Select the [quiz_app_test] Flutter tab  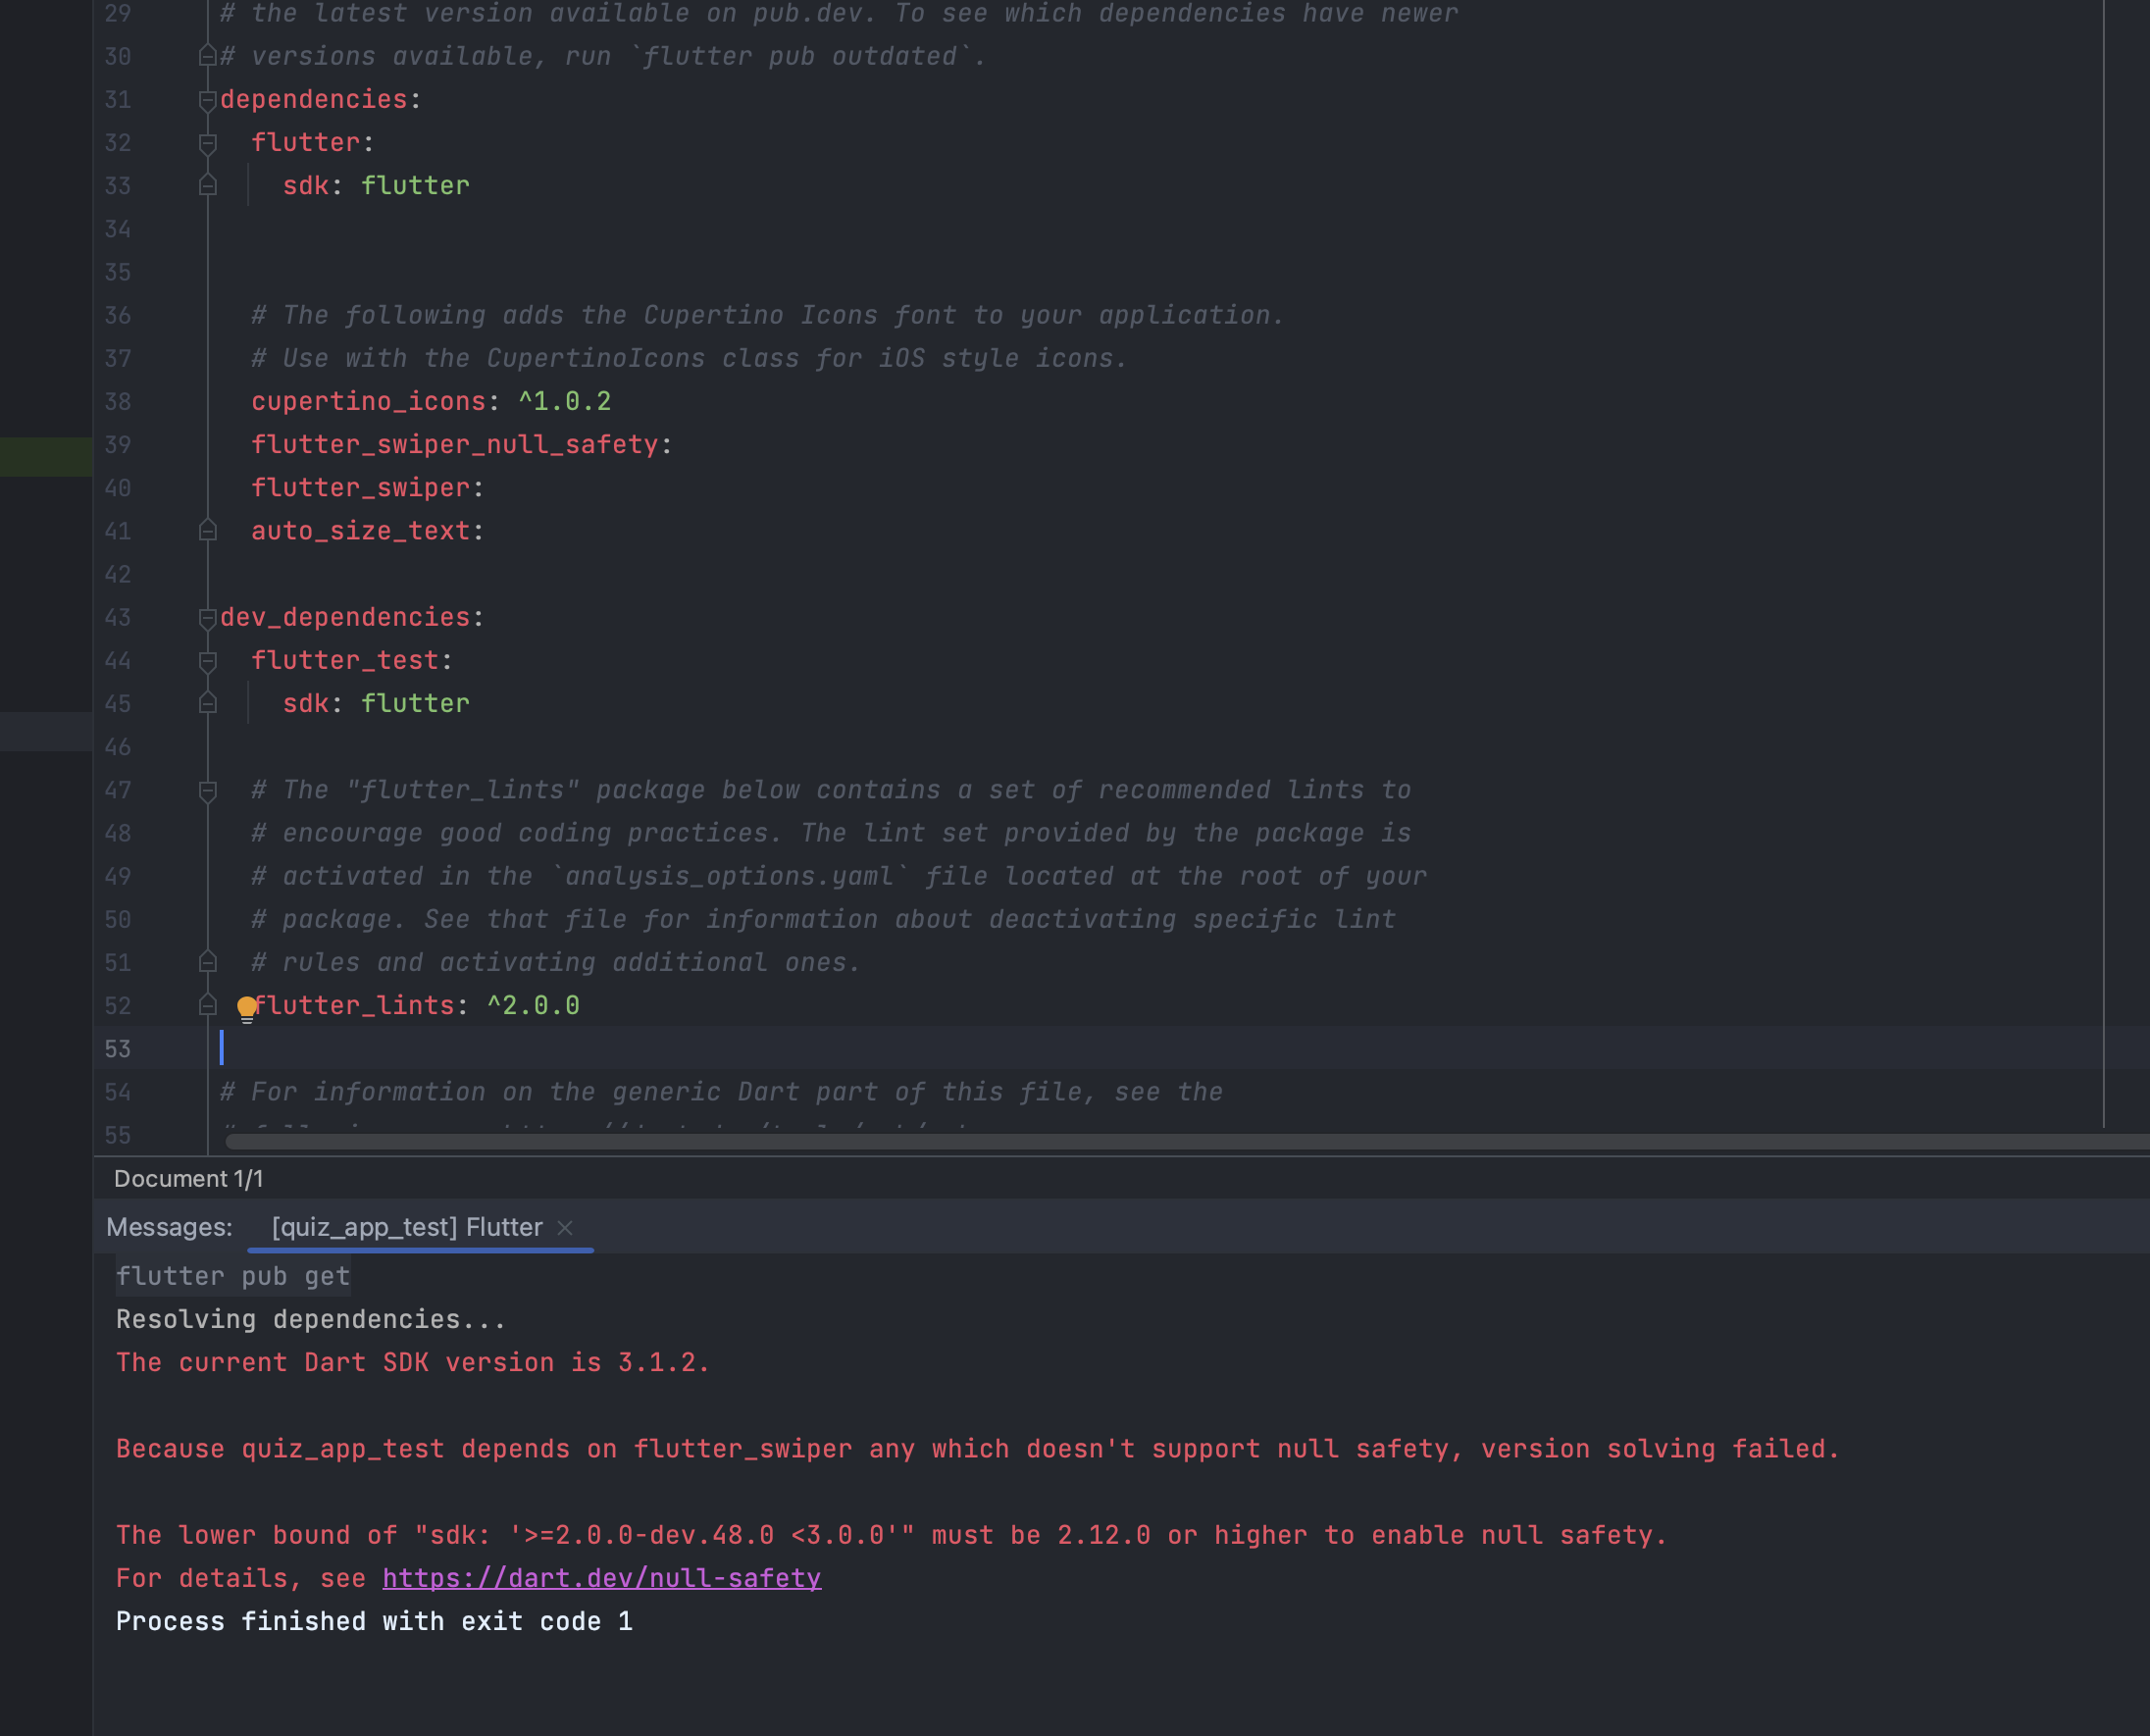tap(407, 1228)
